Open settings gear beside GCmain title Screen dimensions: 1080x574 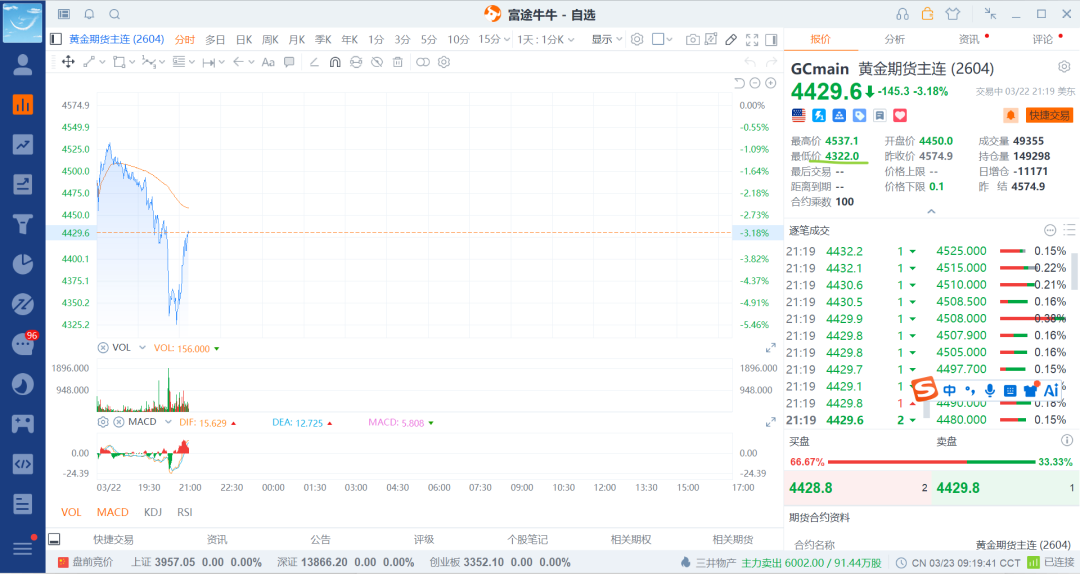(x=1064, y=67)
